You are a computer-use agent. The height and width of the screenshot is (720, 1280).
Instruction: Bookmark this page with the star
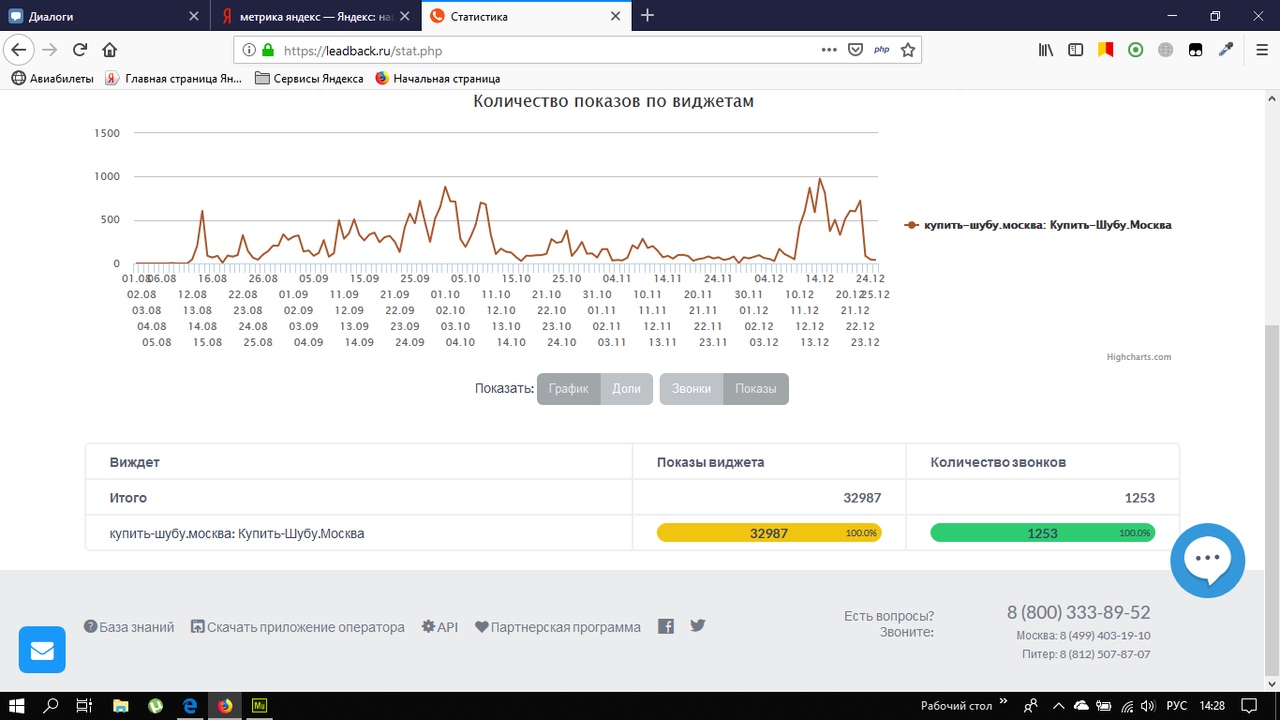(908, 50)
